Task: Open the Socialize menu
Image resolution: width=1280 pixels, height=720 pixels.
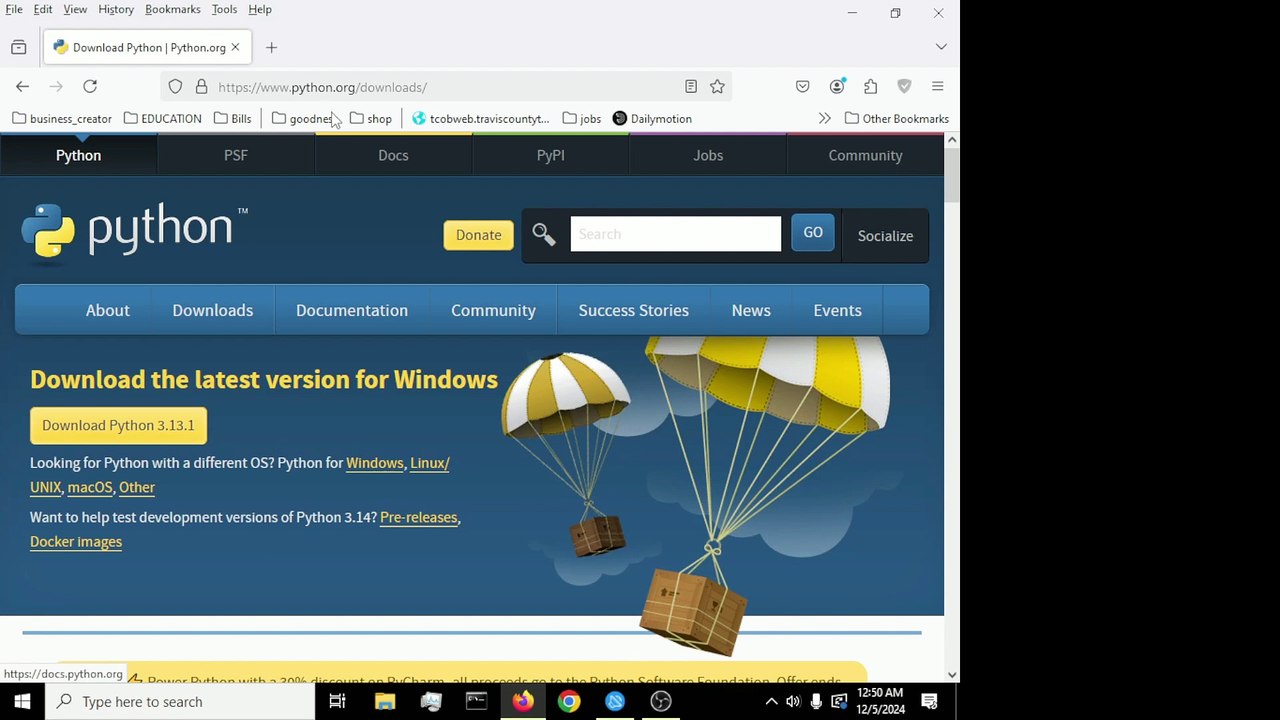Action: tap(885, 236)
